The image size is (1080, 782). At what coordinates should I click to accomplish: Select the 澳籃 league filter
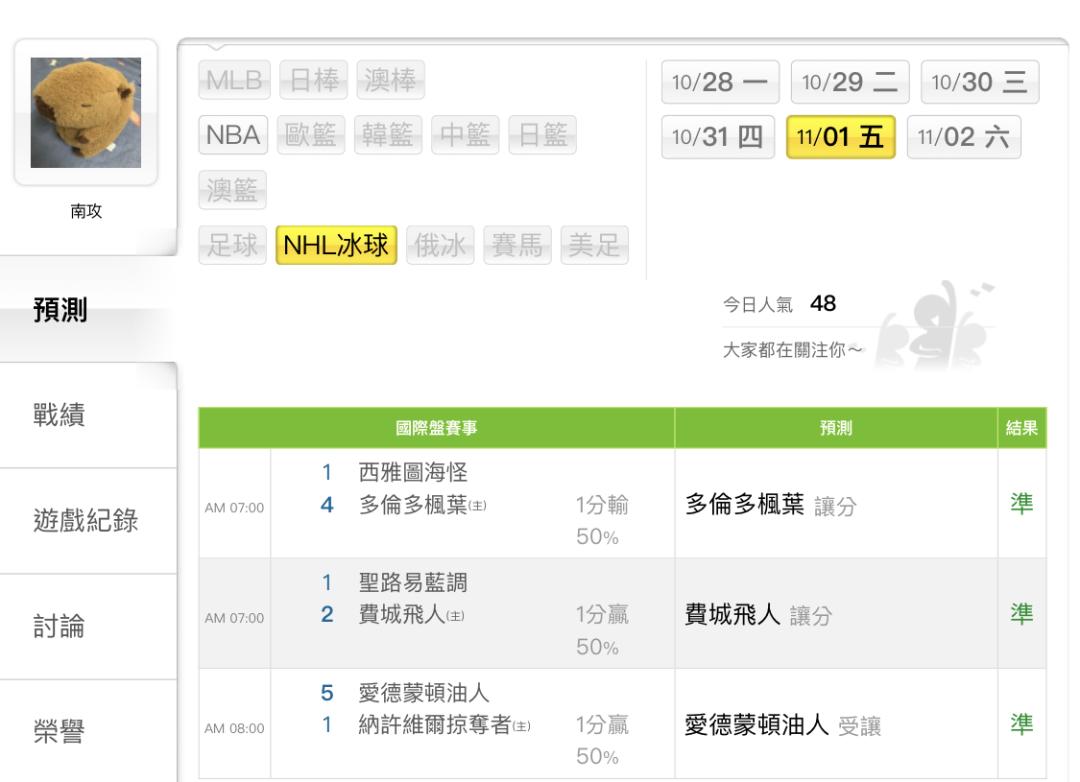(x=232, y=189)
